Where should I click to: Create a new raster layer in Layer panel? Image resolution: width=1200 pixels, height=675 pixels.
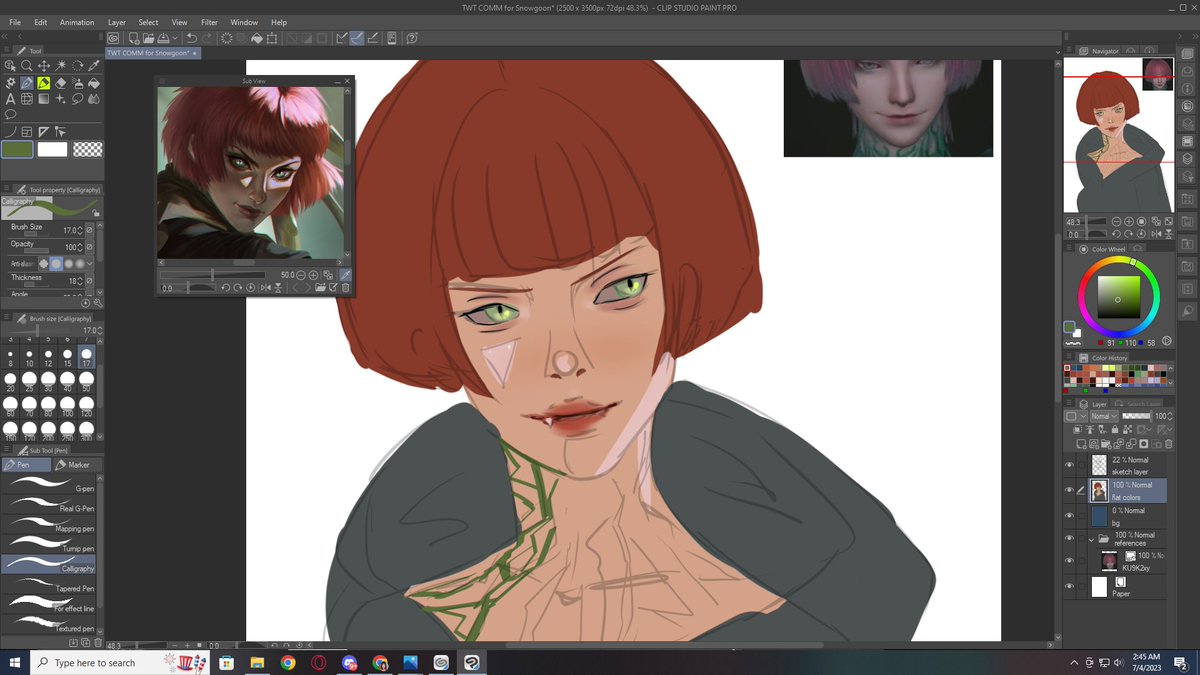point(1081,444)
